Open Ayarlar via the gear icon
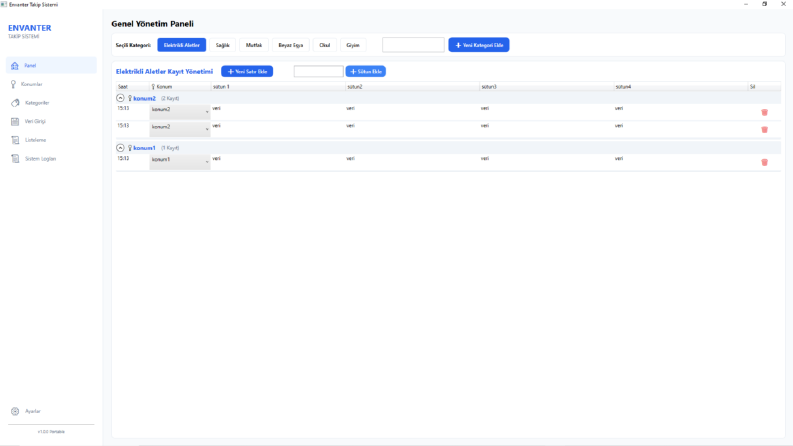 [15, 411]
